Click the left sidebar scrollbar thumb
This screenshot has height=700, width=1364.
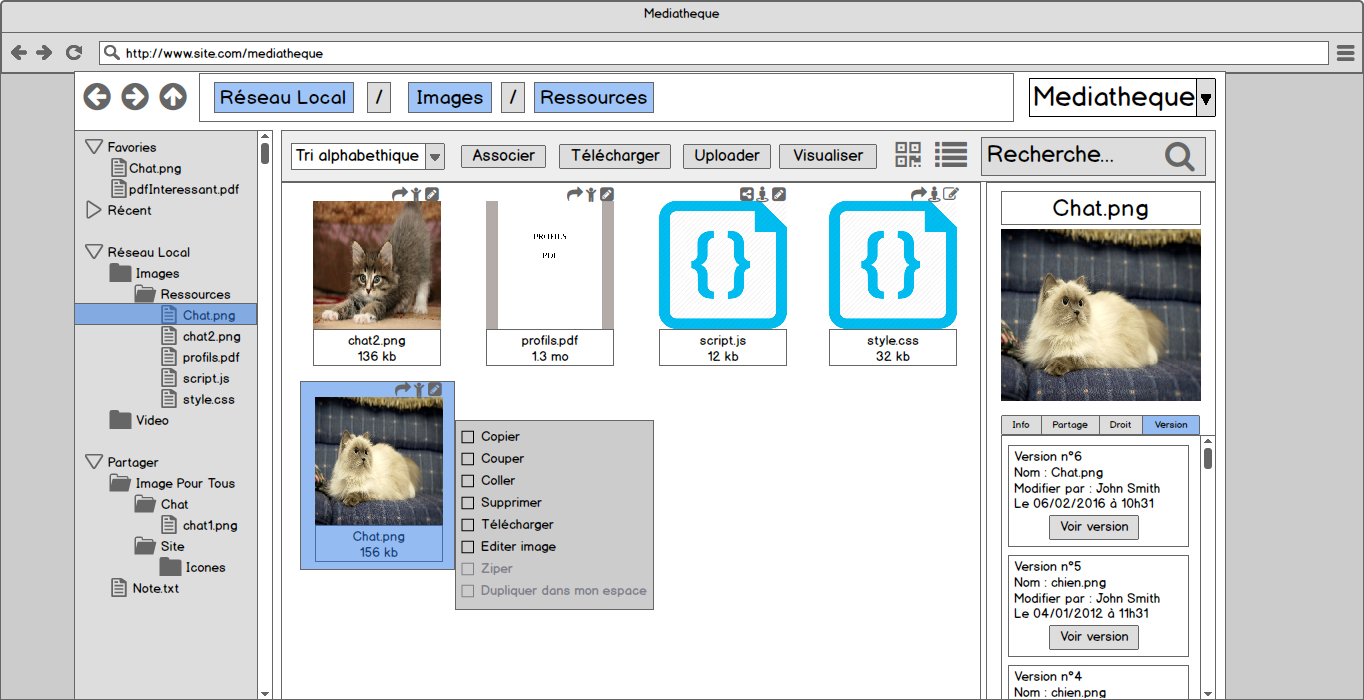[265, 153]
